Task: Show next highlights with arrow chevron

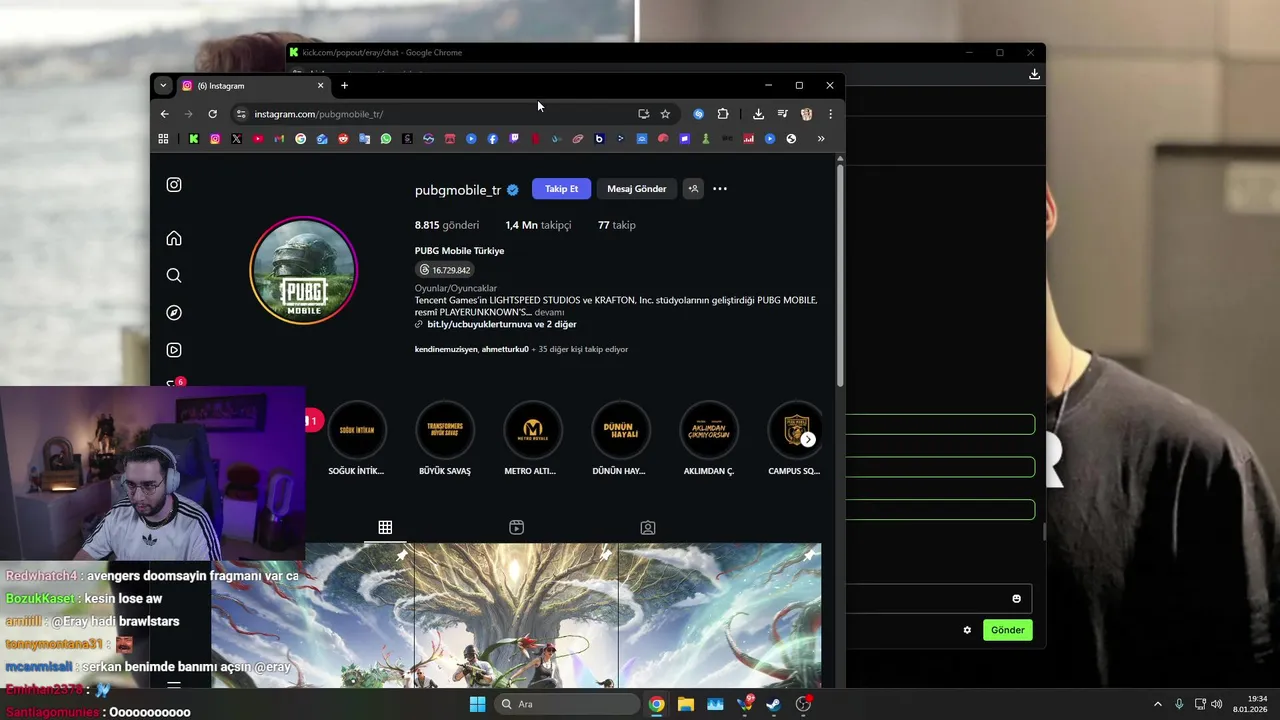Action: point(808,439)
